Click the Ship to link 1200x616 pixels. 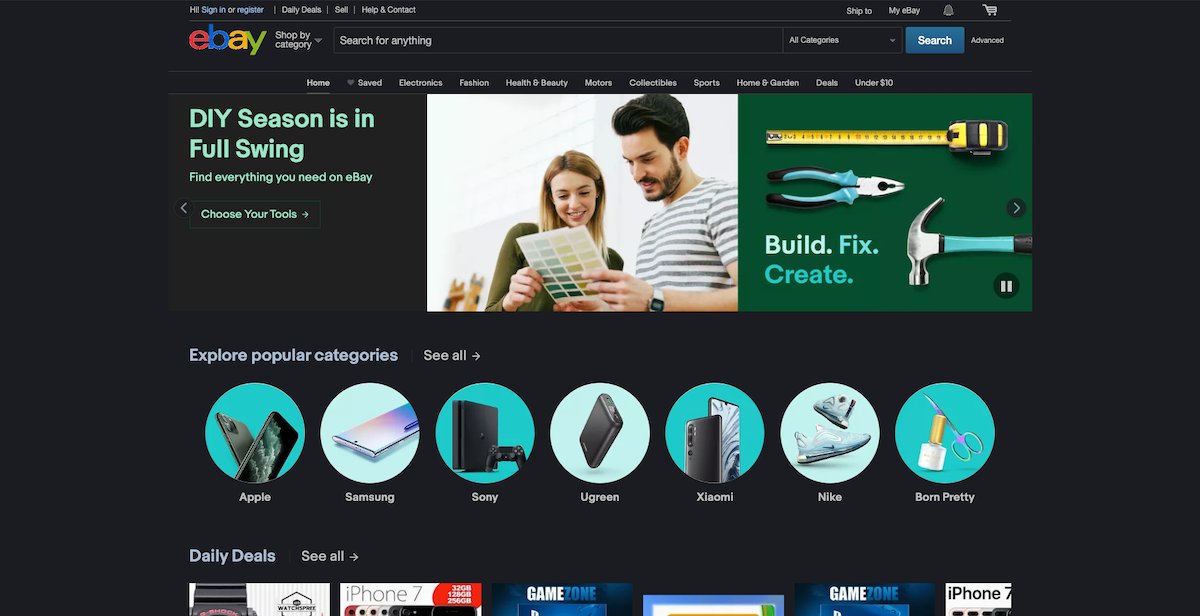pos(859,11)
